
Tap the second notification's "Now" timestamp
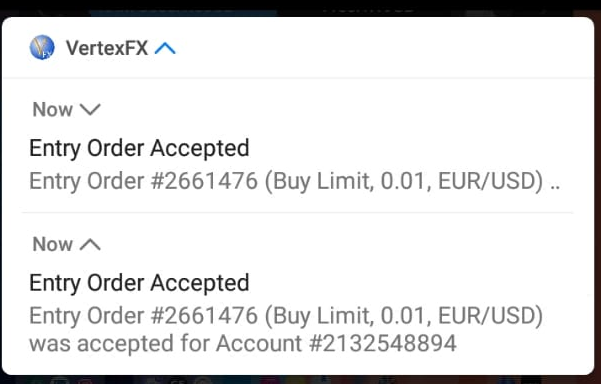(x=53, y=244)
